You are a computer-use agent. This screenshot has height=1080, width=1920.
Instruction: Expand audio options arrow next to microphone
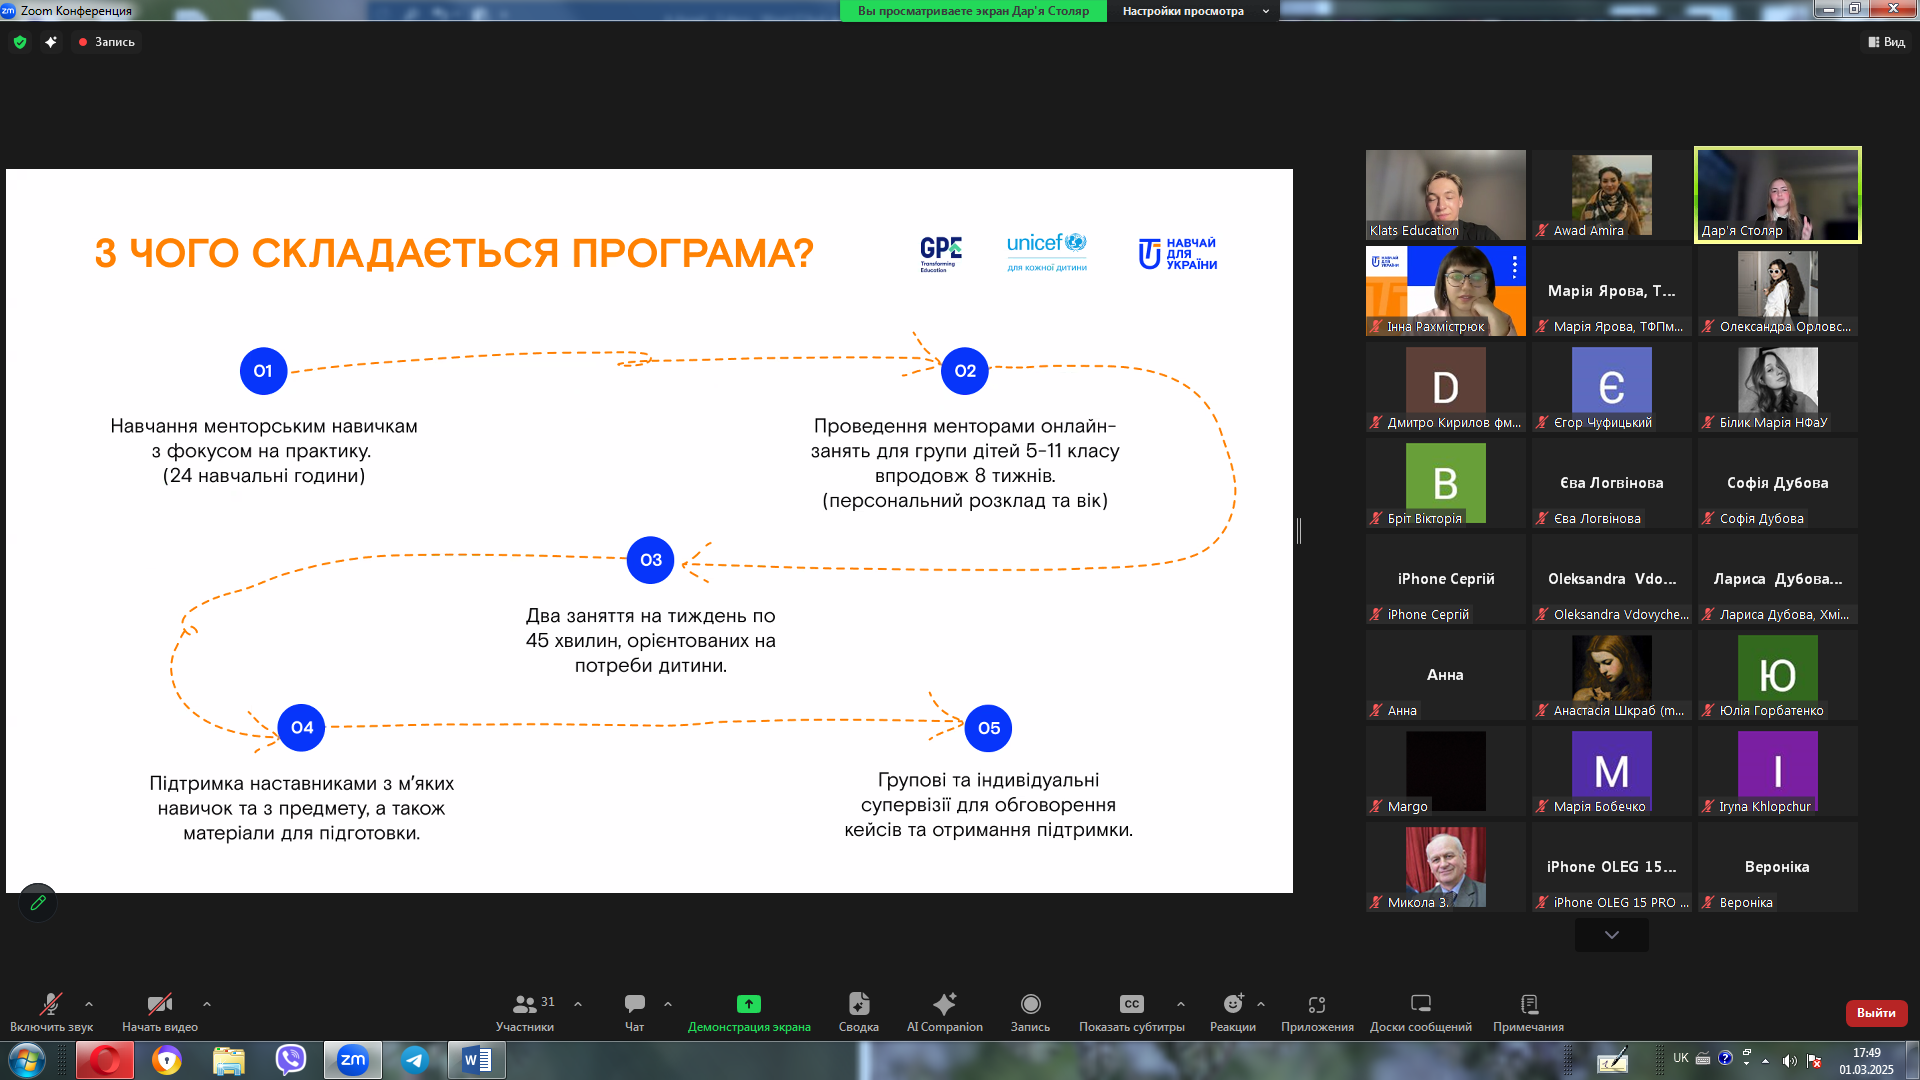point(89,1004)
